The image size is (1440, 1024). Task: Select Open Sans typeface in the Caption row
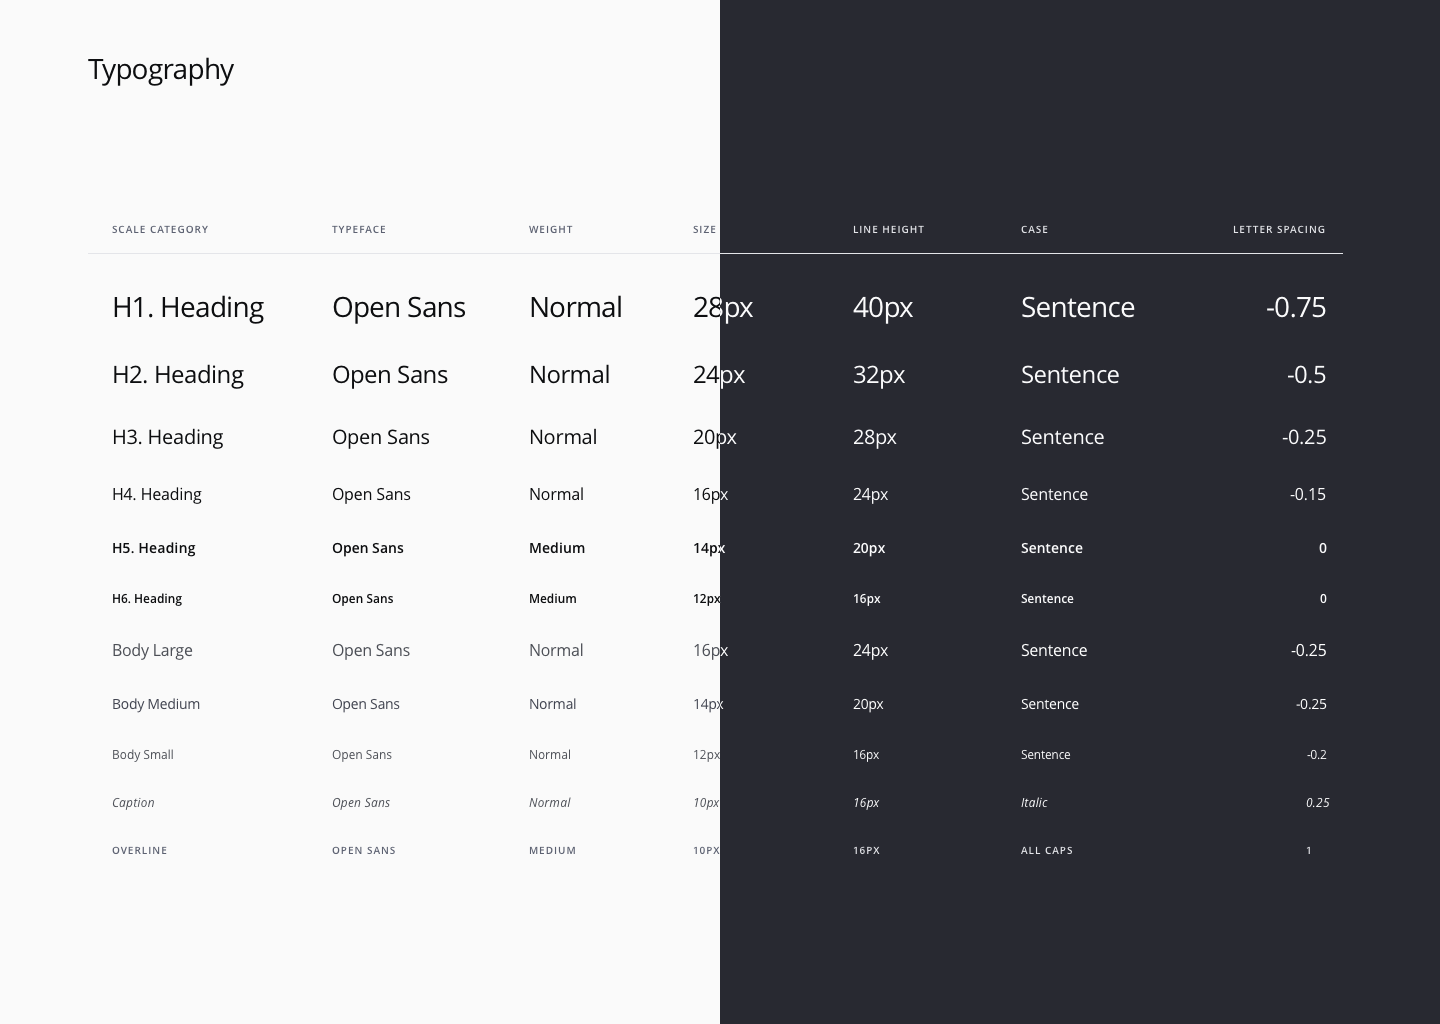[x=361, y=803]
